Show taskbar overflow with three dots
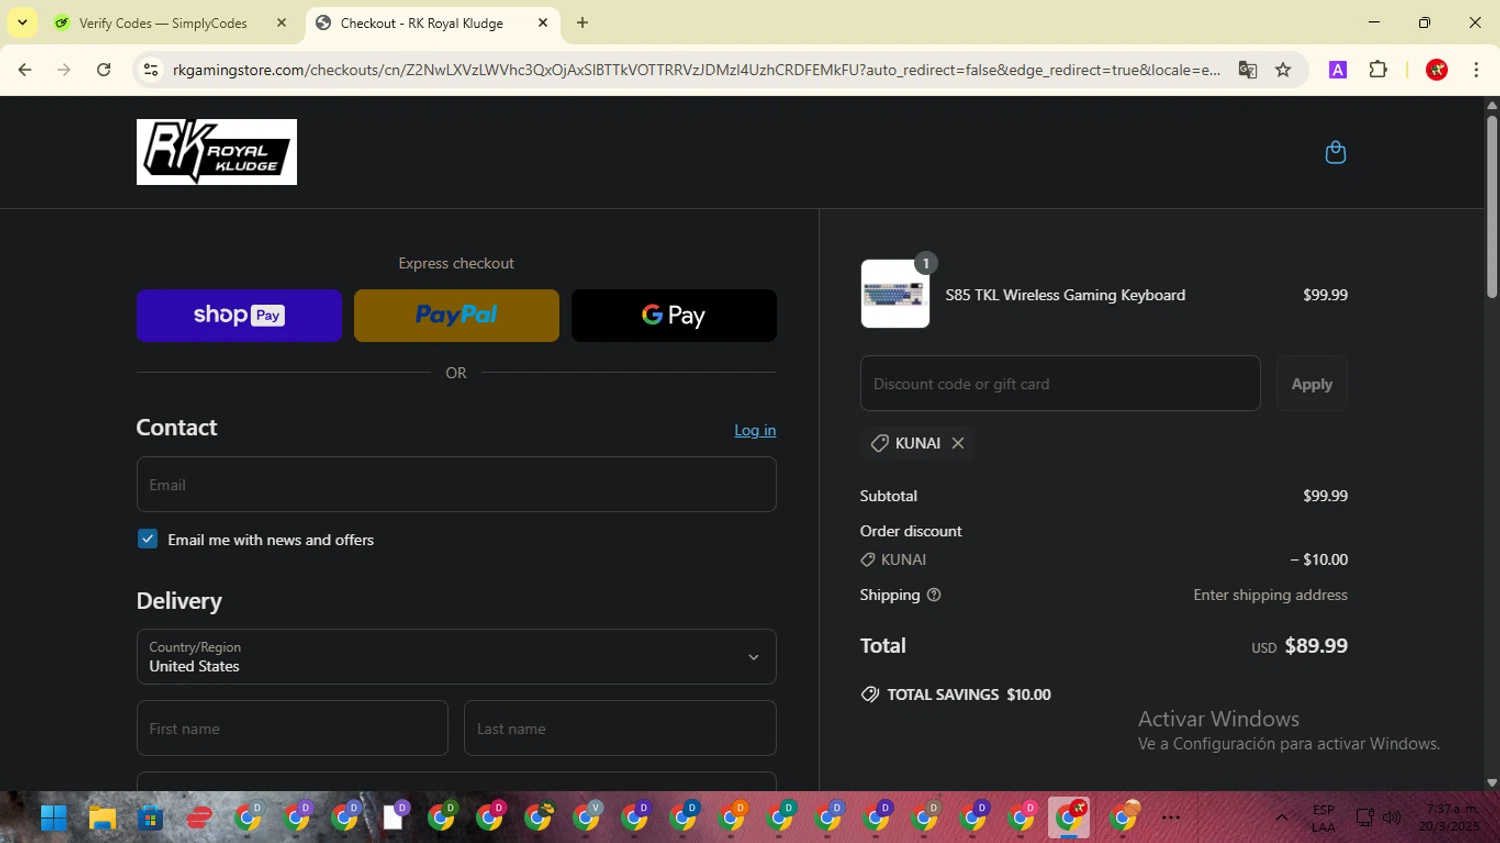The width and height of the screenshot is (1500, 843). (x=1171, y=818)
